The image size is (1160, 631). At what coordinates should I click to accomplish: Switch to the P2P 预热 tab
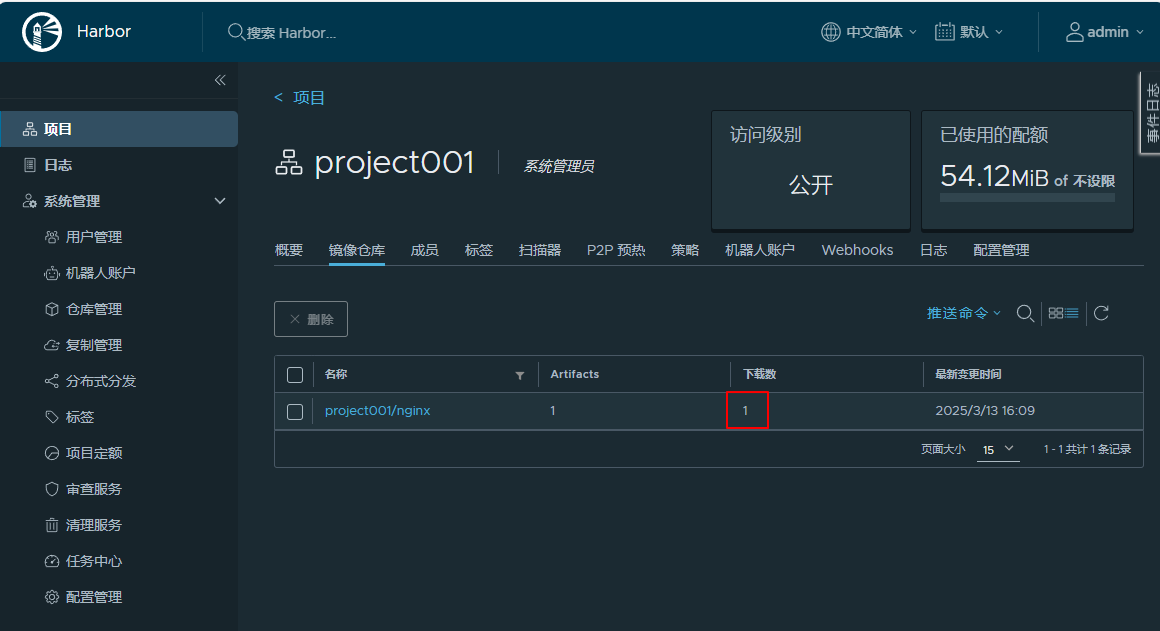pyautogui.click(x=616, y=250)
